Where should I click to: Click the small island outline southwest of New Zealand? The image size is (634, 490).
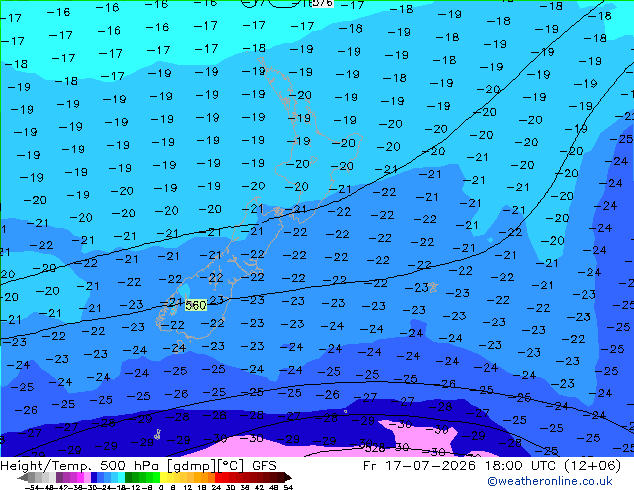(x=157, y=435)
